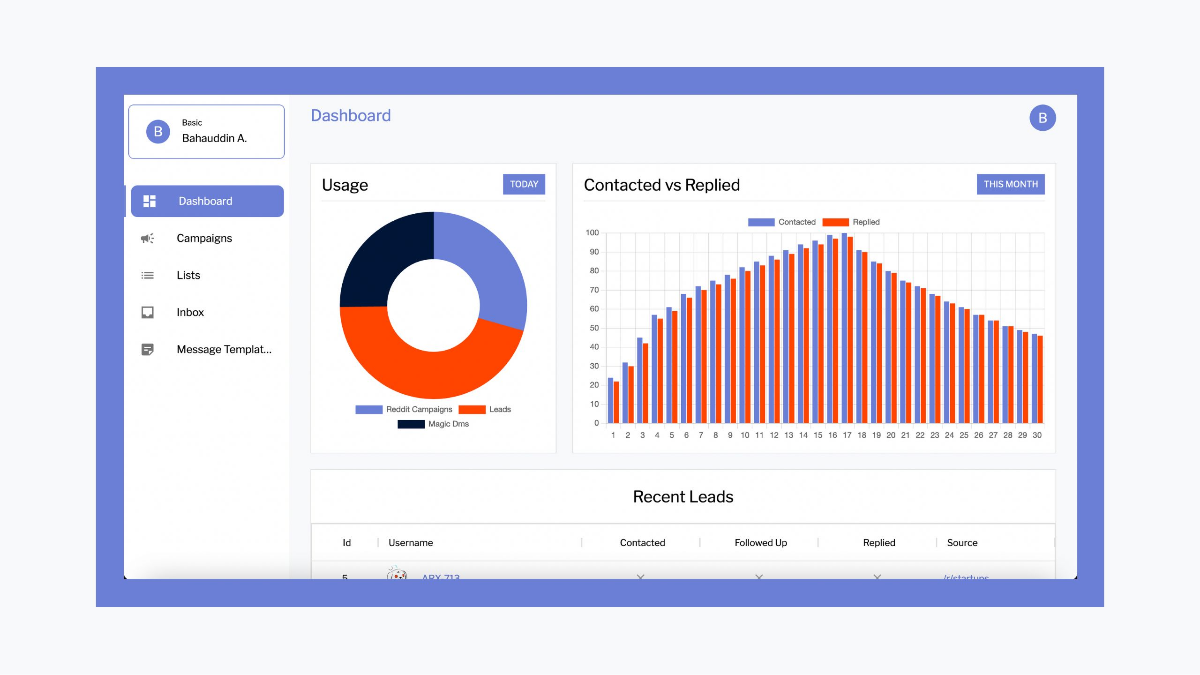Open the Inbox menu item

pyautogui.click(x=190, y=312)
